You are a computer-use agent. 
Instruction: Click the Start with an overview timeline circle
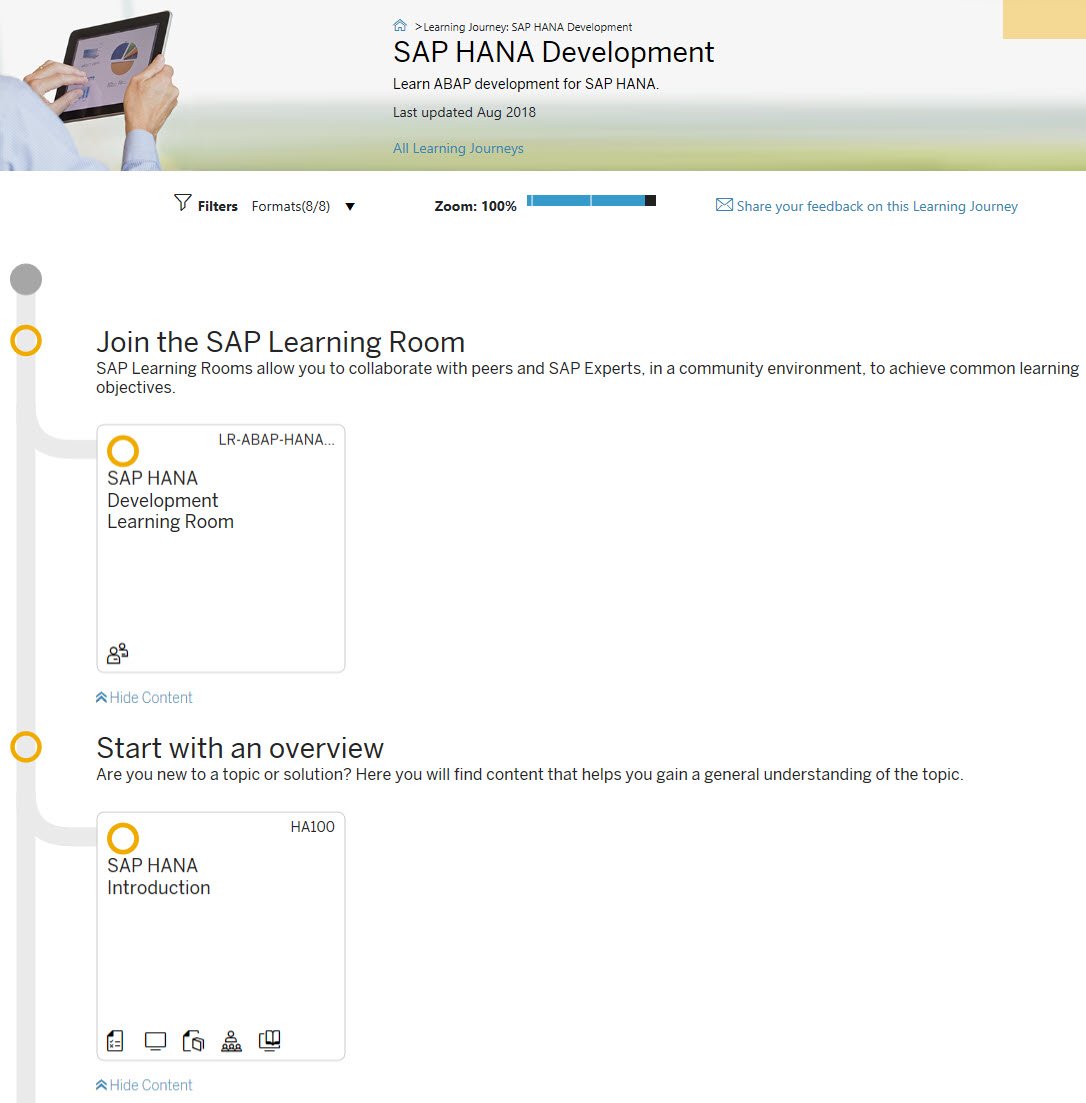point(26,746)
